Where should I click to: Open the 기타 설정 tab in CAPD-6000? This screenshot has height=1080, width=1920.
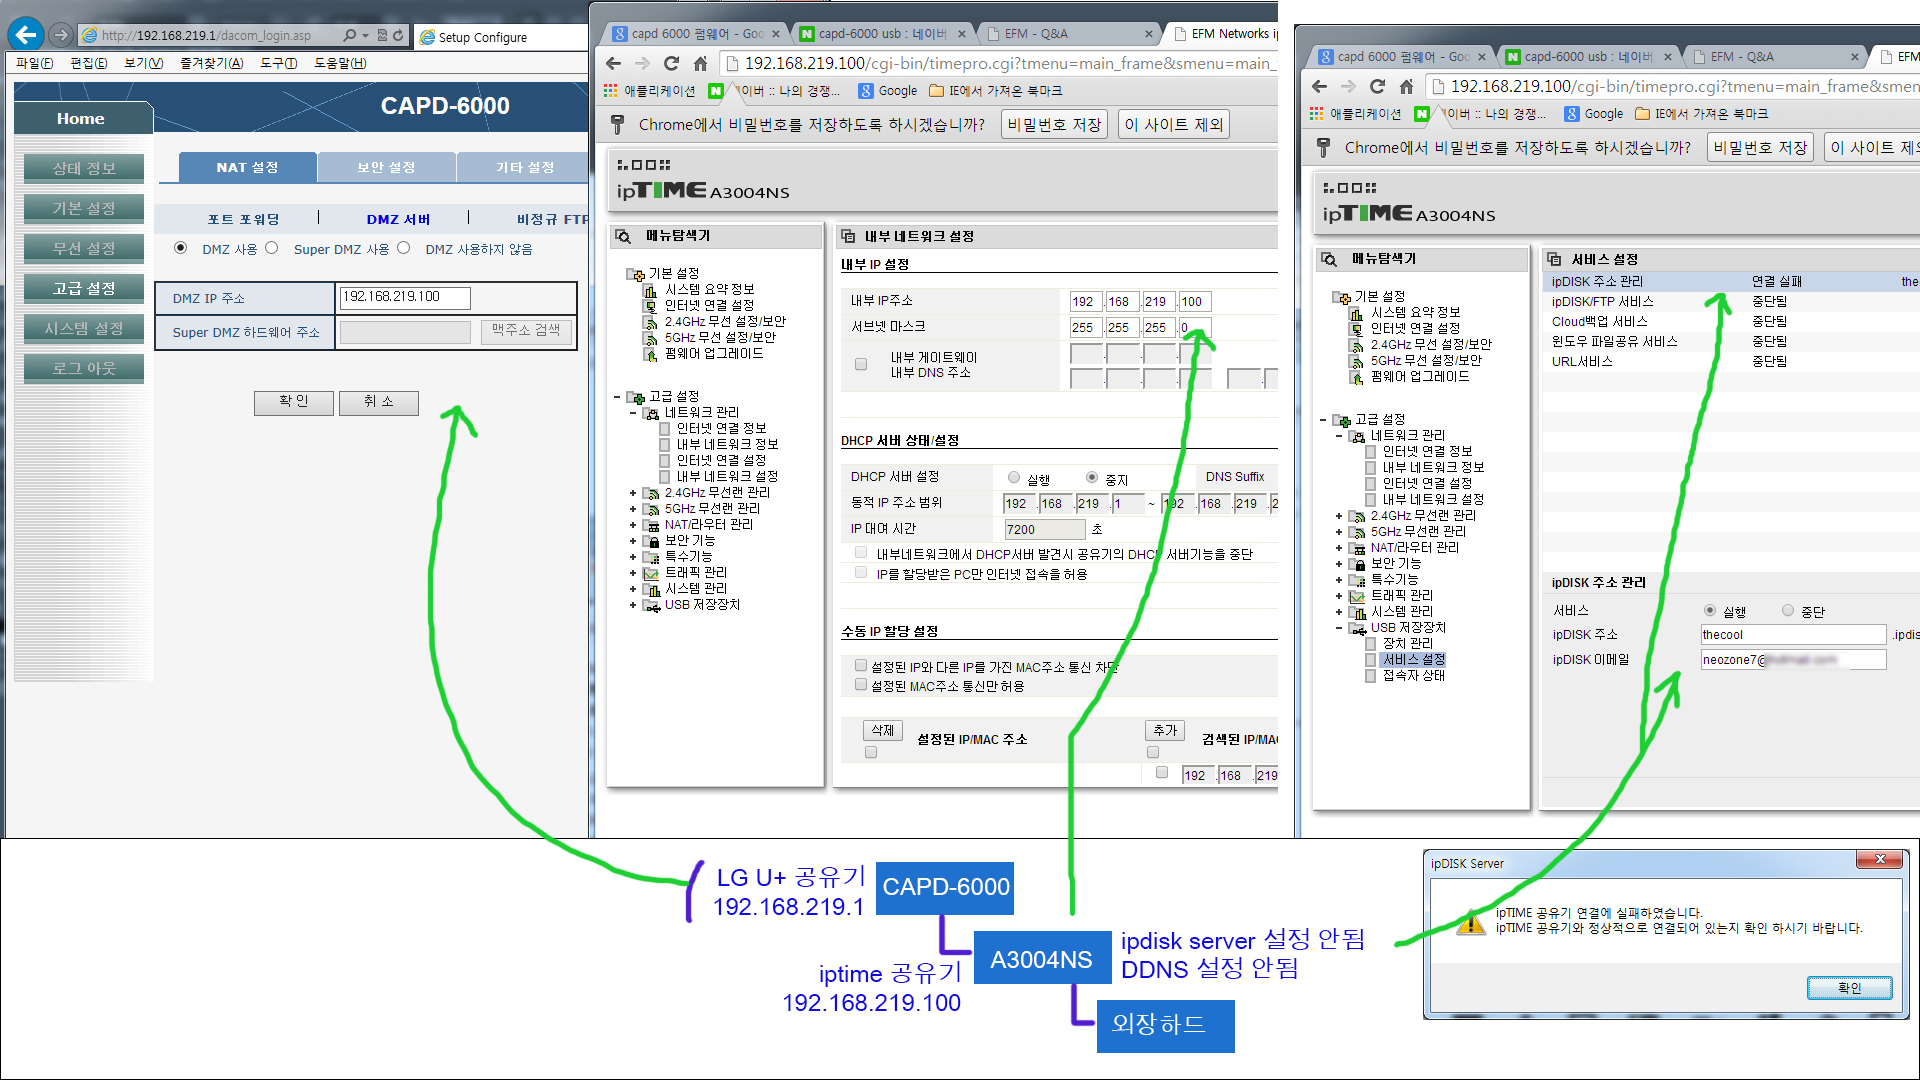click(x=525, y=167)
